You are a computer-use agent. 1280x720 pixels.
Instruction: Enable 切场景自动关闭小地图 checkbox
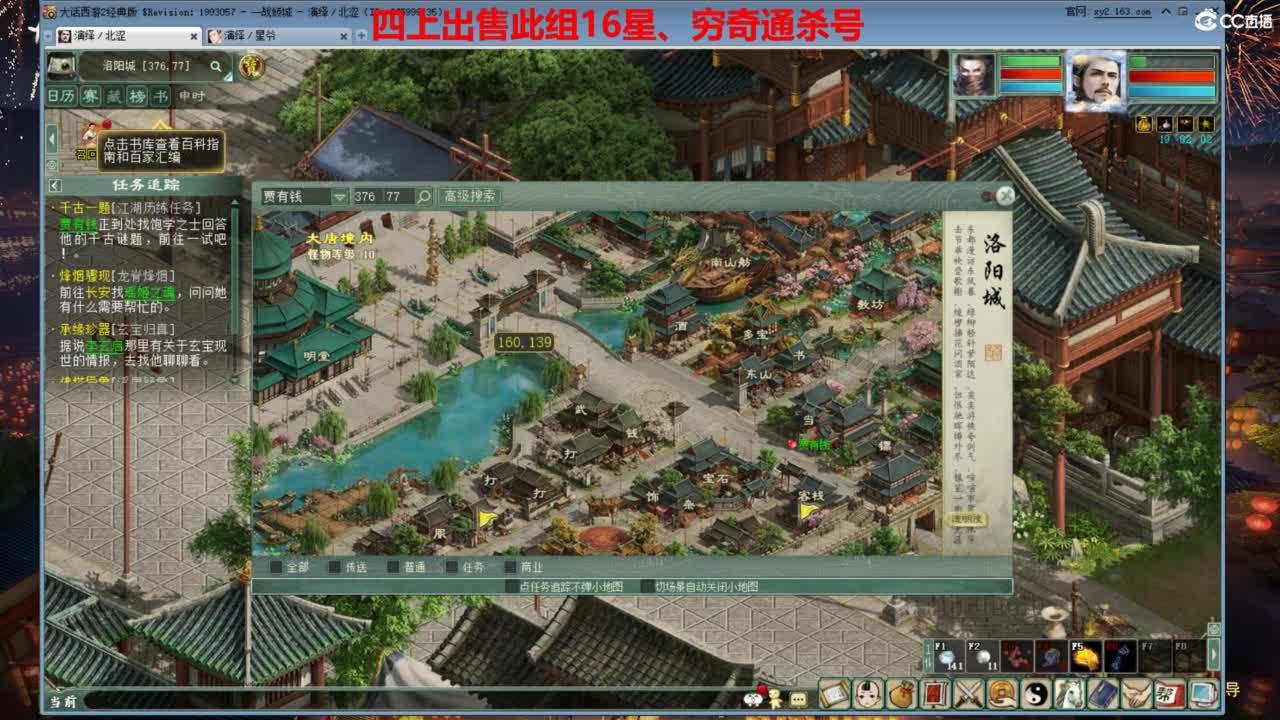pos(646,587)
